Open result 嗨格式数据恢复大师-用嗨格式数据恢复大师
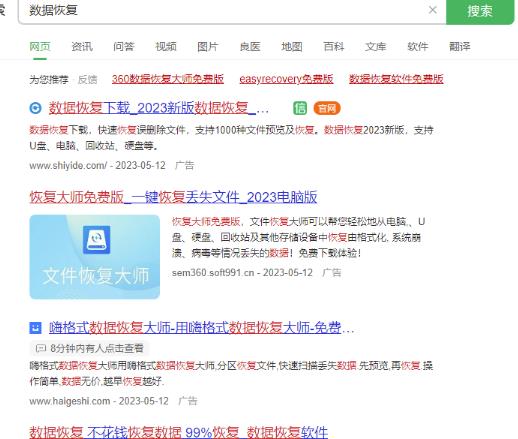Screen dimensions: 518x439 point(201,328)
